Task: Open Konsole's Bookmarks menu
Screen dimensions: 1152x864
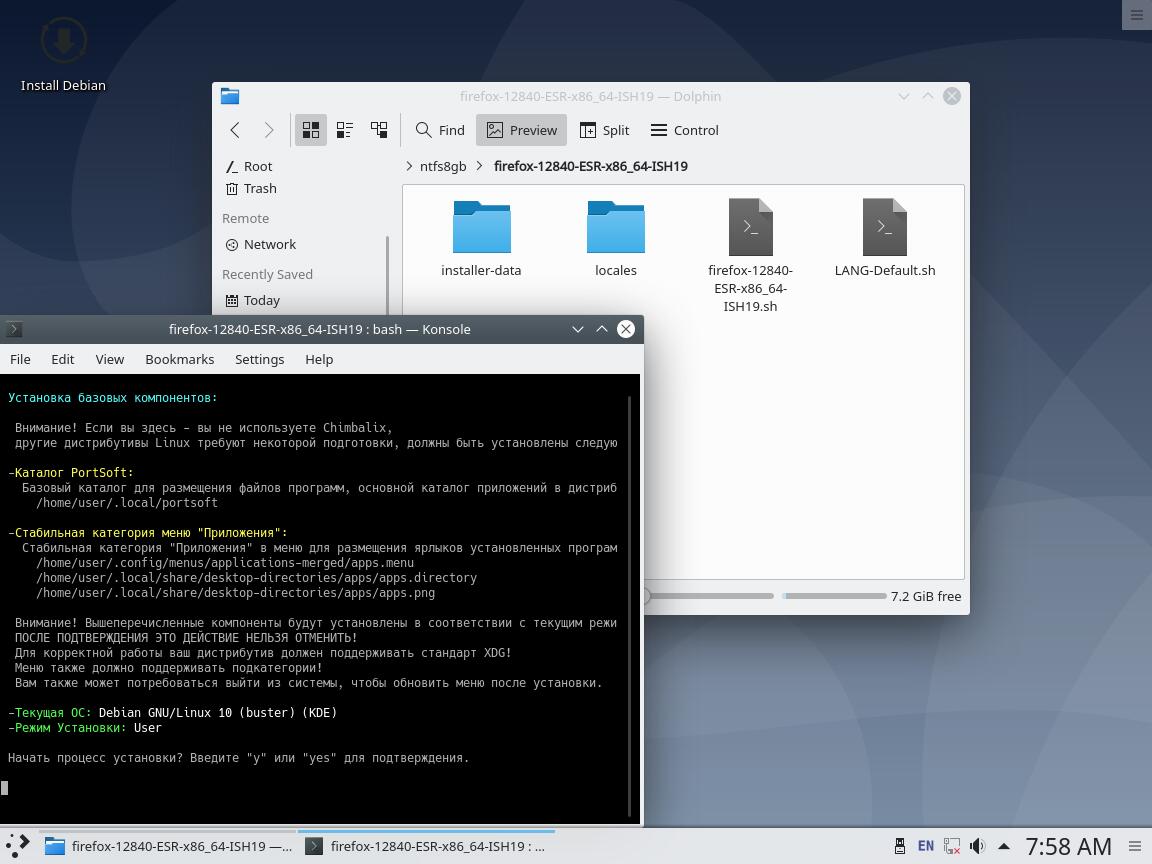Action: [x=179, y=359]
